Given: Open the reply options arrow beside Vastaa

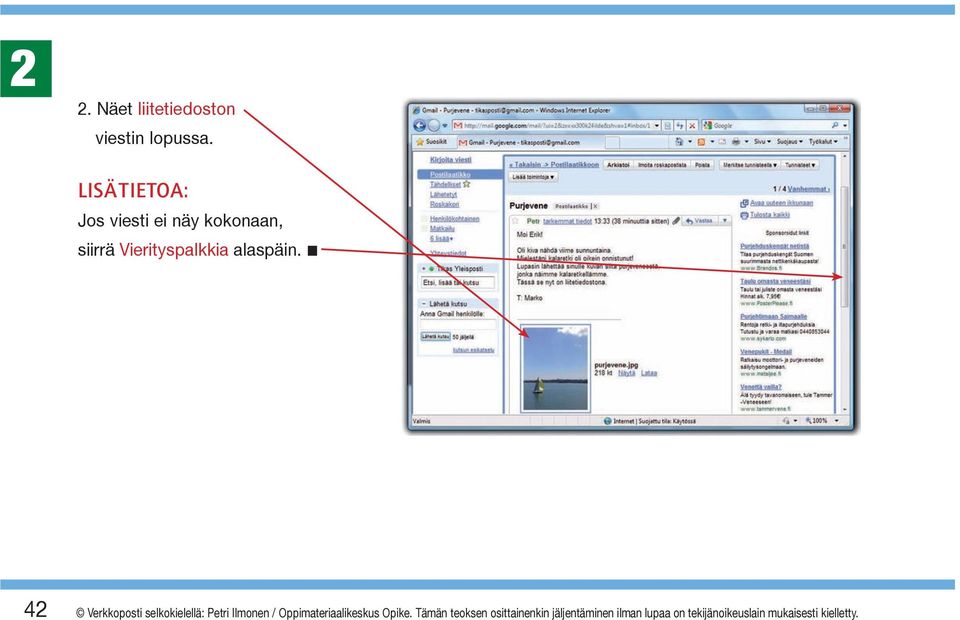Looking at the screenshot, I should (x=724, y=221).
